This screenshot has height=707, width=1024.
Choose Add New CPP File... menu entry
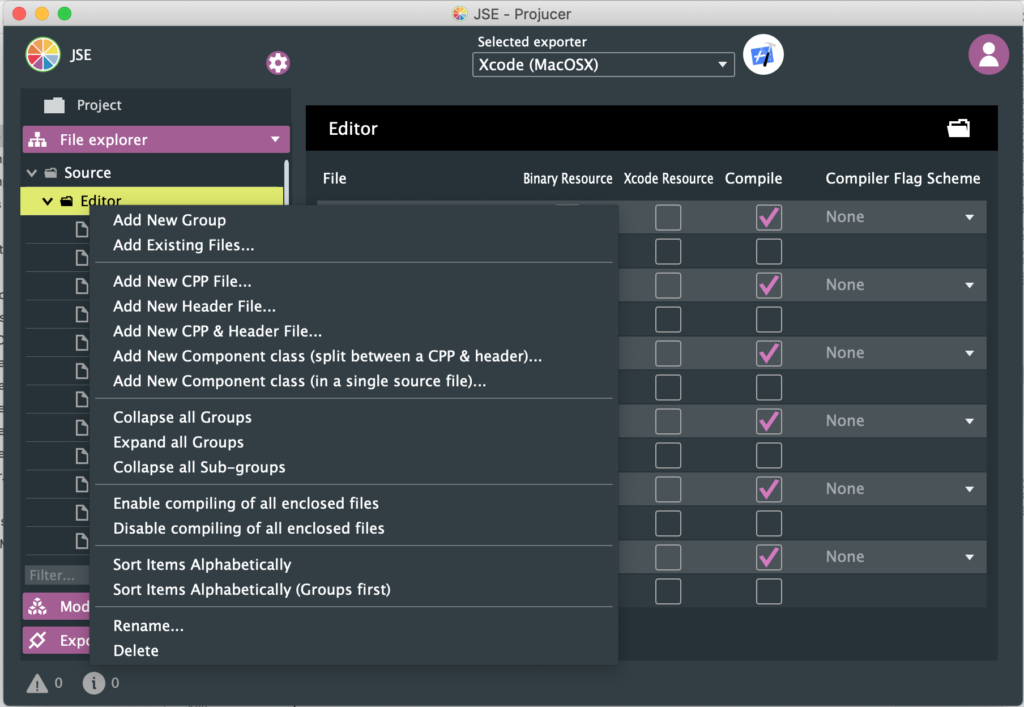pos(182,282)
